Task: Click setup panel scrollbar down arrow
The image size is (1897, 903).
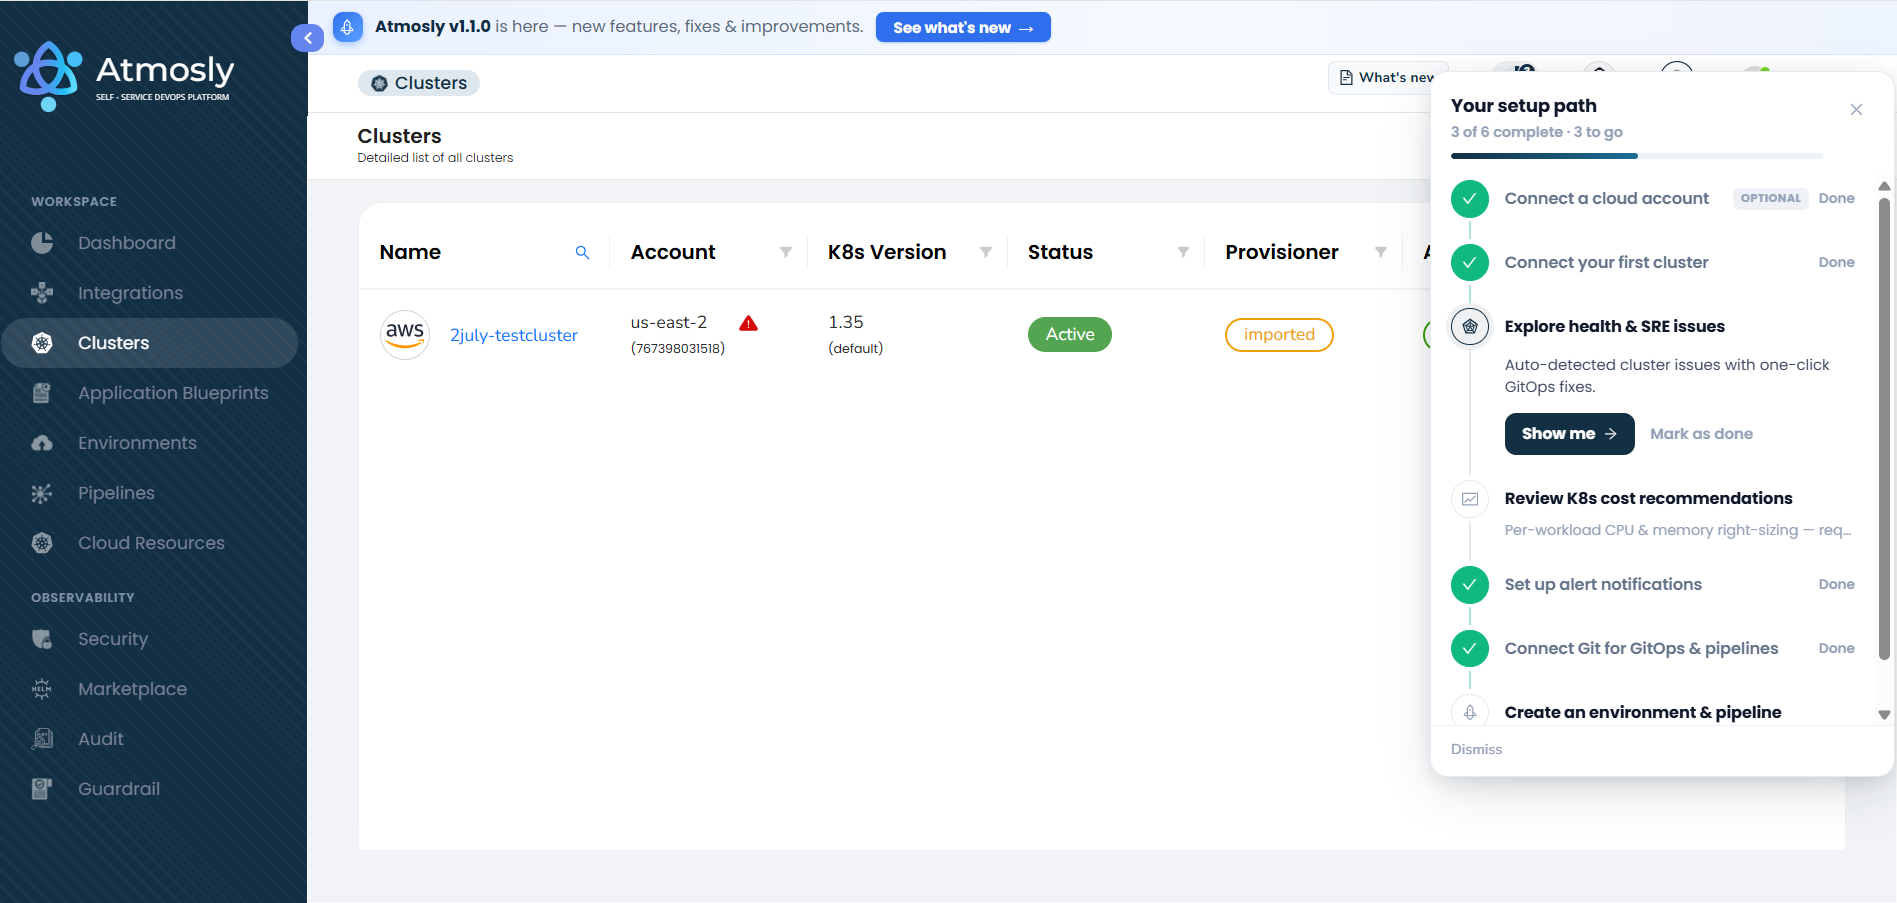Action: pyautogui.click(x=1884, y=715)
